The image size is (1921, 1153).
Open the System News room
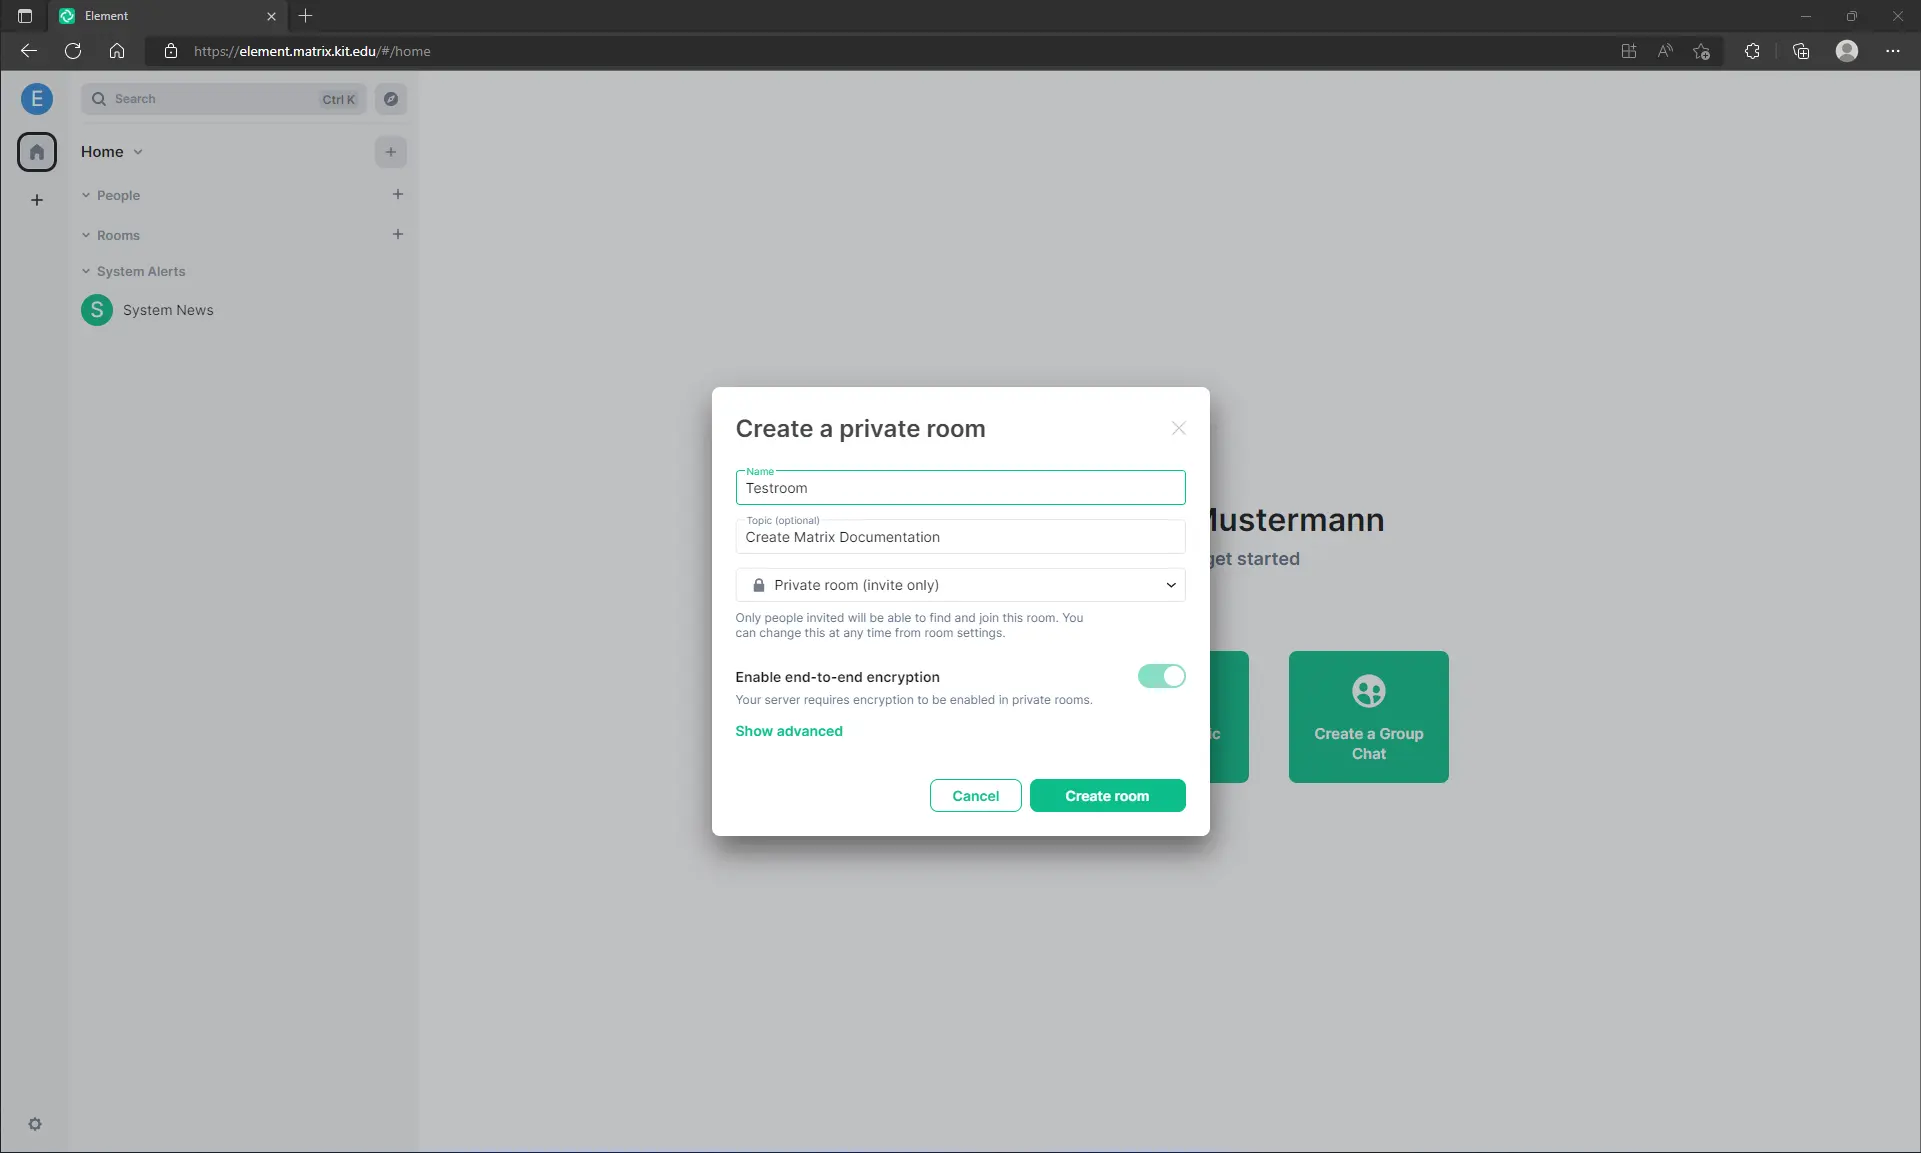(168, 310)
